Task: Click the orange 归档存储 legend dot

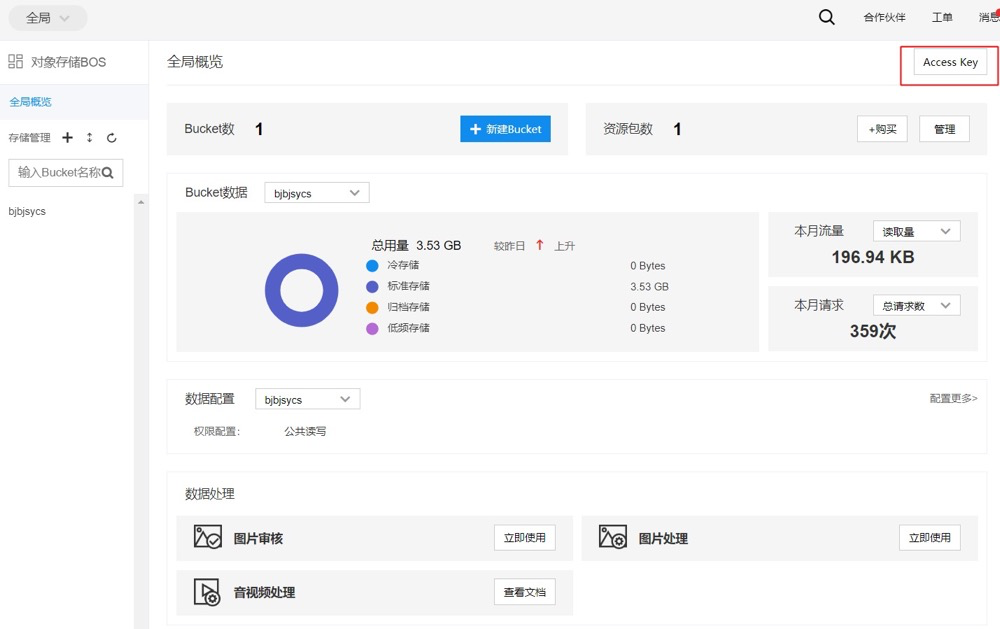Action: [x=372, y=307]
